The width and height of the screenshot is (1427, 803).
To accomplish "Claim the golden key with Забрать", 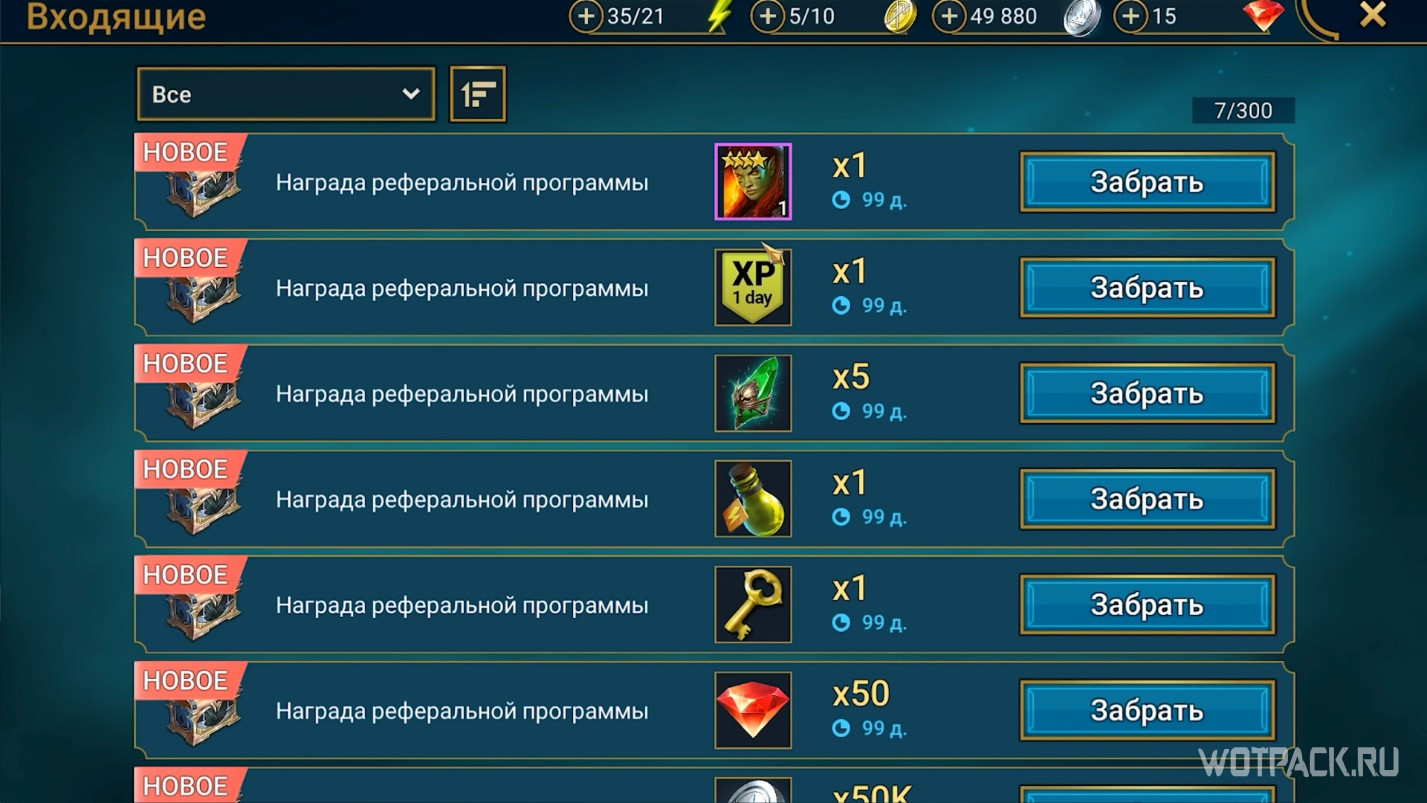I will pos(1147,604).
